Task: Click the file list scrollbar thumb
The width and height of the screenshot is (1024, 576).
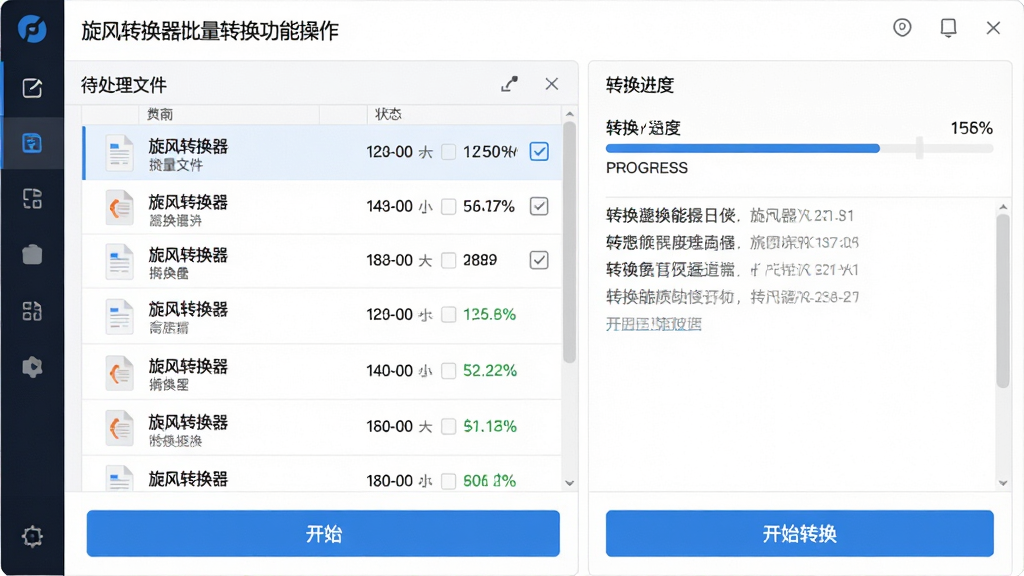Action: point(569,242)
